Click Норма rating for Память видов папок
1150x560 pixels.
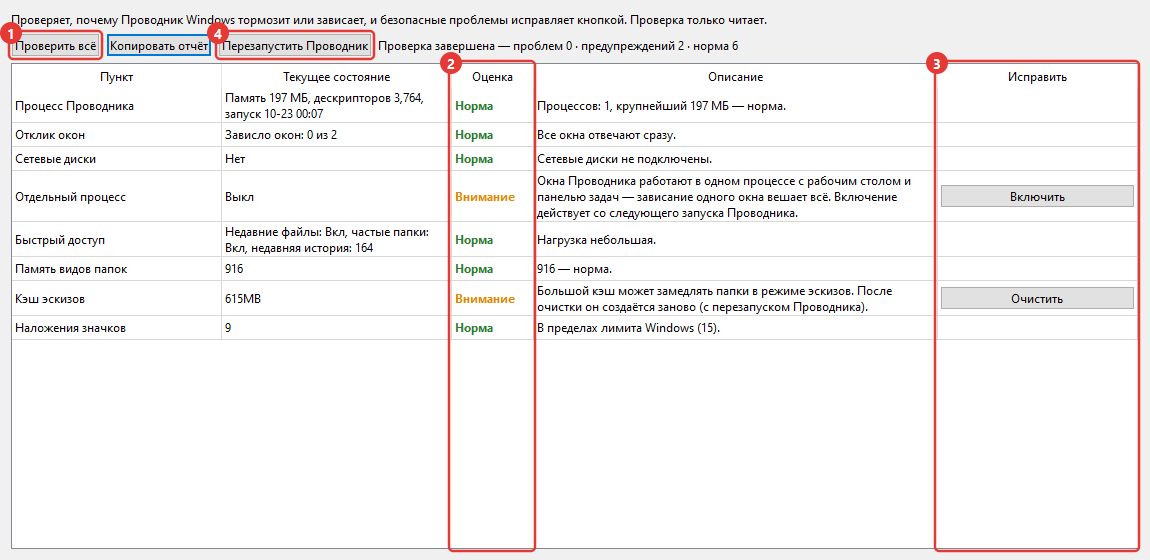(x=475, y=269)
